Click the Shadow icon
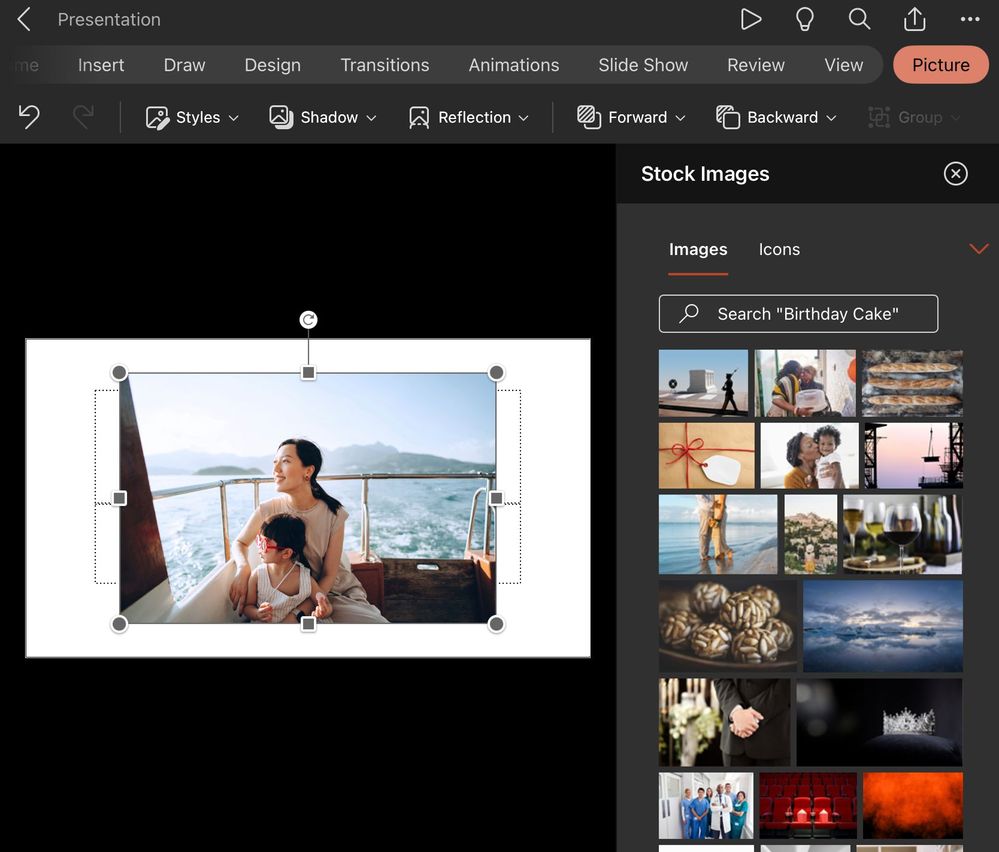Image resolution: width=999 pixels, height=852 pixels. coord(281,117)
